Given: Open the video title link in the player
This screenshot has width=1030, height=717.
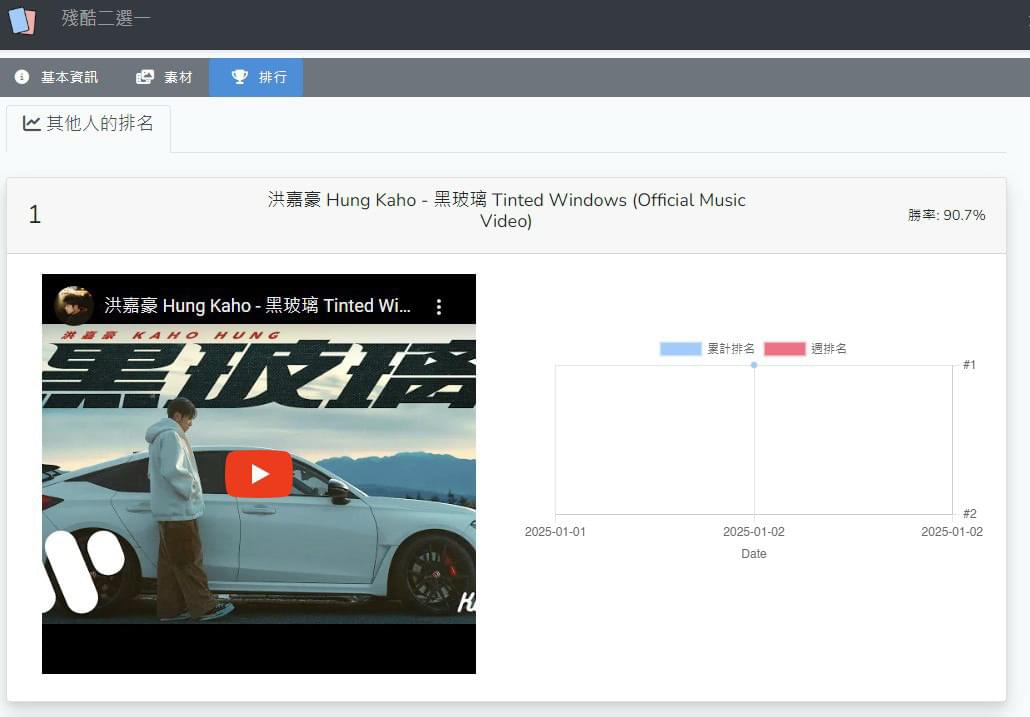Looking at the screenshot, I should coord(258,306).
